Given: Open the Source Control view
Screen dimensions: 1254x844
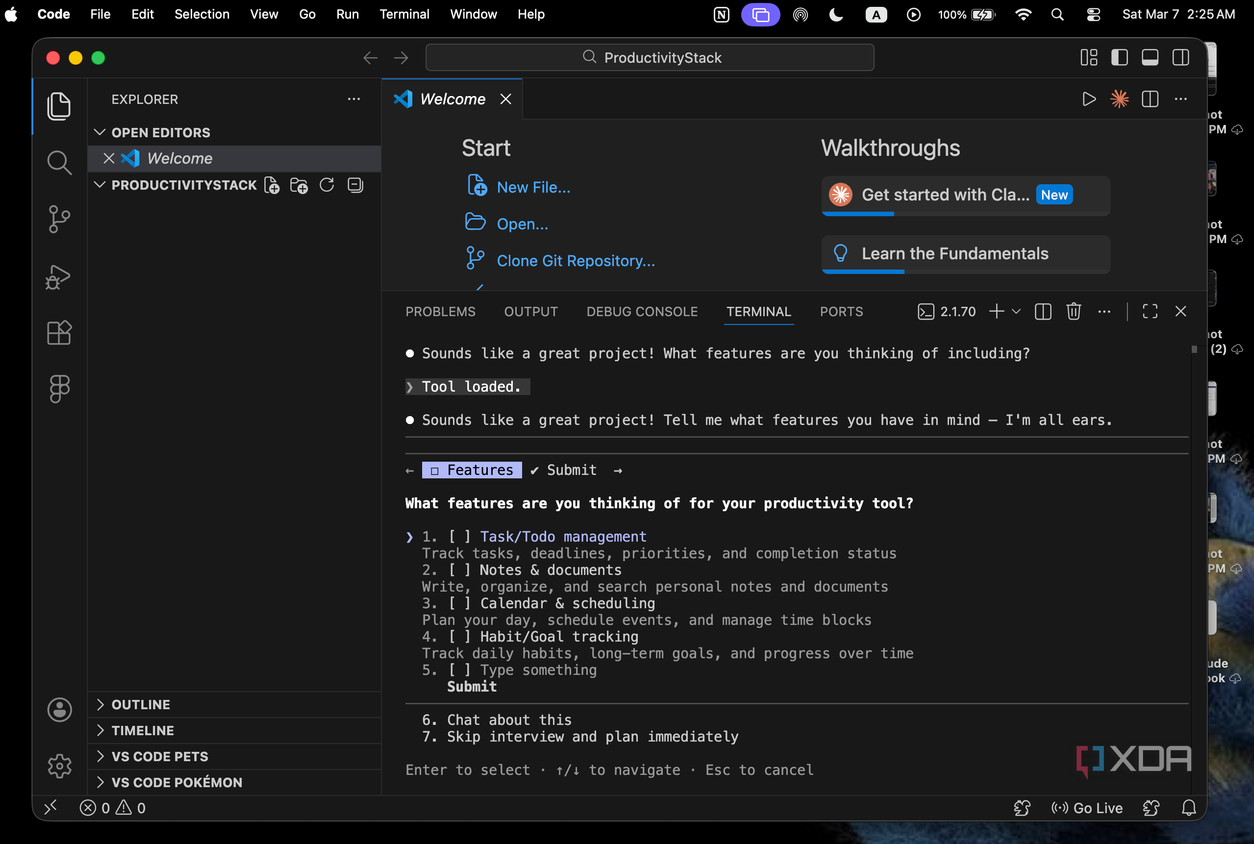Looking at the screenshot, I should point(59,219).
